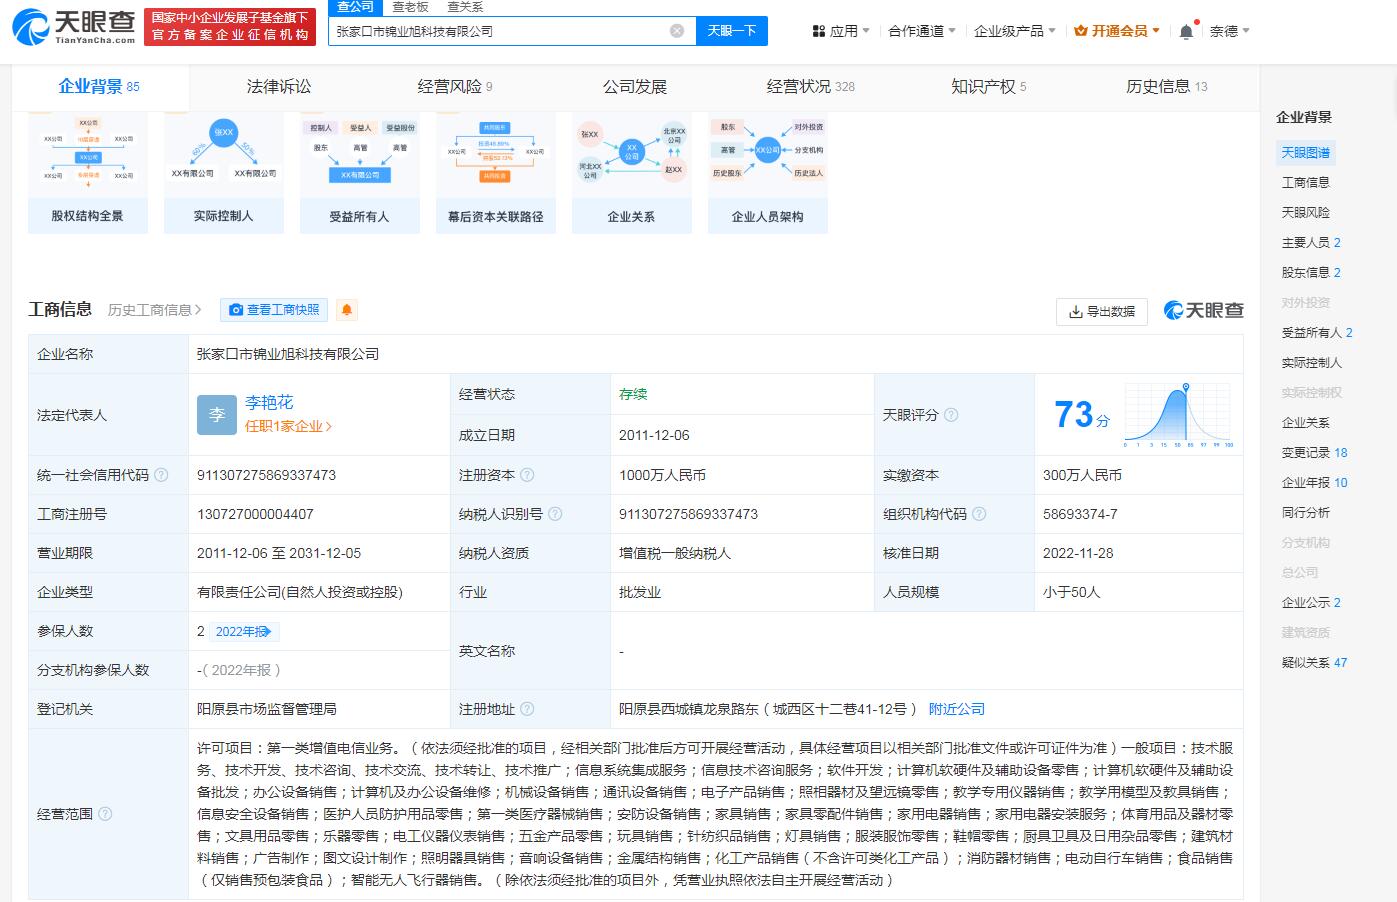
Task: Expand the 合作通道 dropdown
Action: [922, 31]
